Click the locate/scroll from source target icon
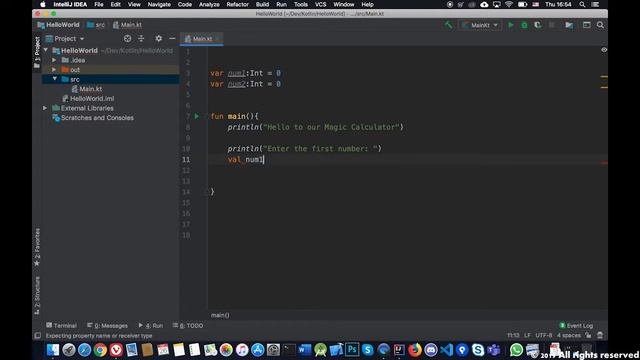Image resolution: width=640 pixels, height=360 pixels. click(x=127, y=38)
